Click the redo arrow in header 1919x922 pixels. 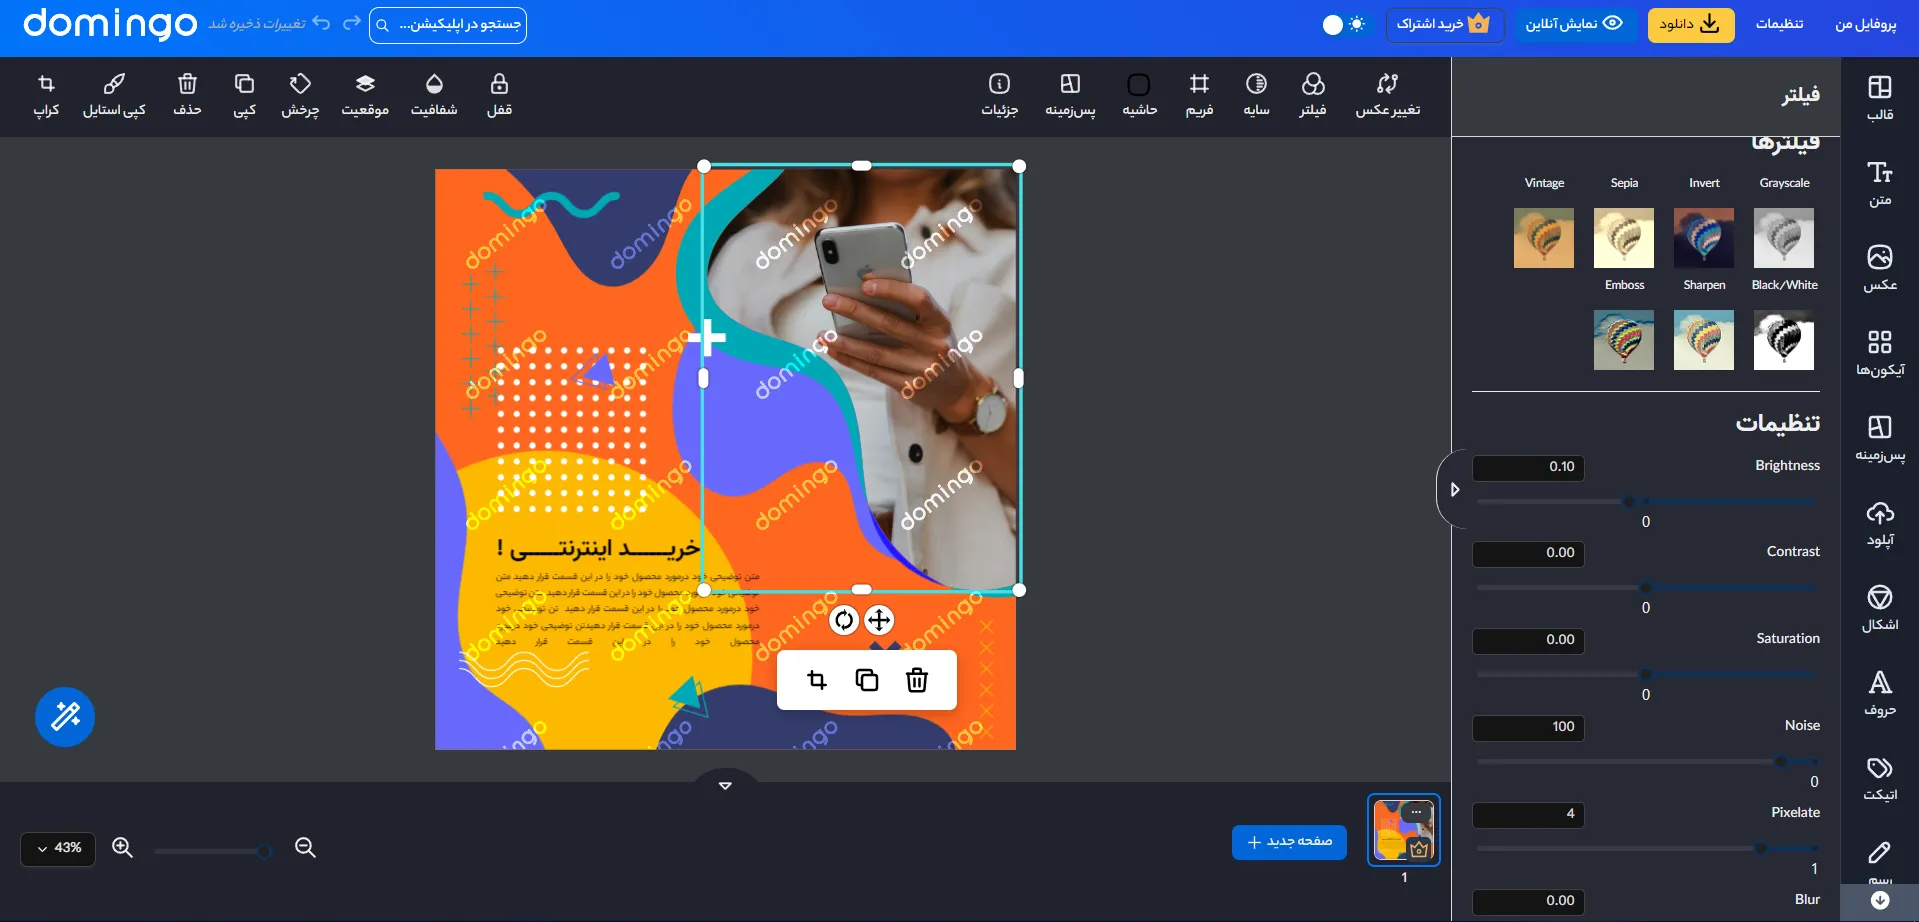coord(351,23)
